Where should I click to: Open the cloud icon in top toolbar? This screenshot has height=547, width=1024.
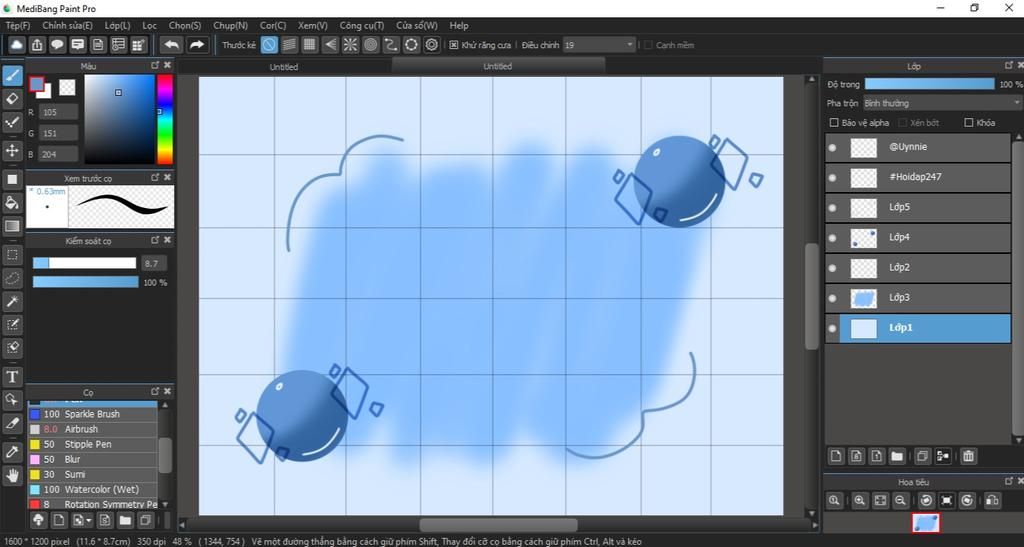point(16,44)
